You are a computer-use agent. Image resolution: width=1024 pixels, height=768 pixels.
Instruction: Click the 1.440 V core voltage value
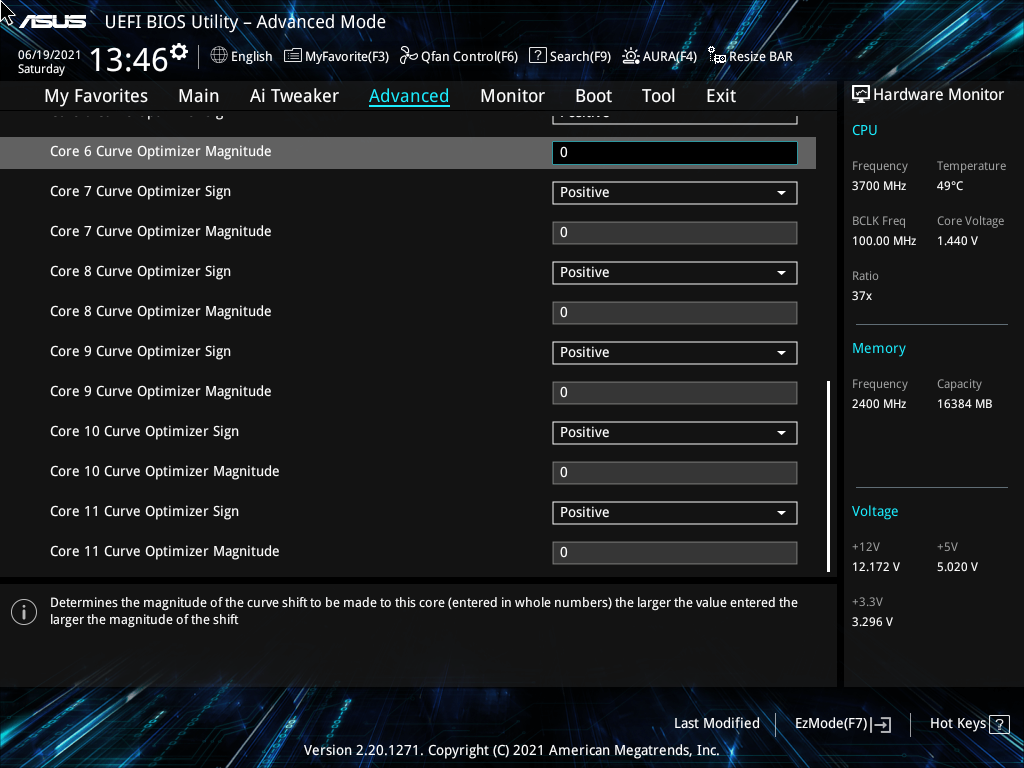pos(957,241)
